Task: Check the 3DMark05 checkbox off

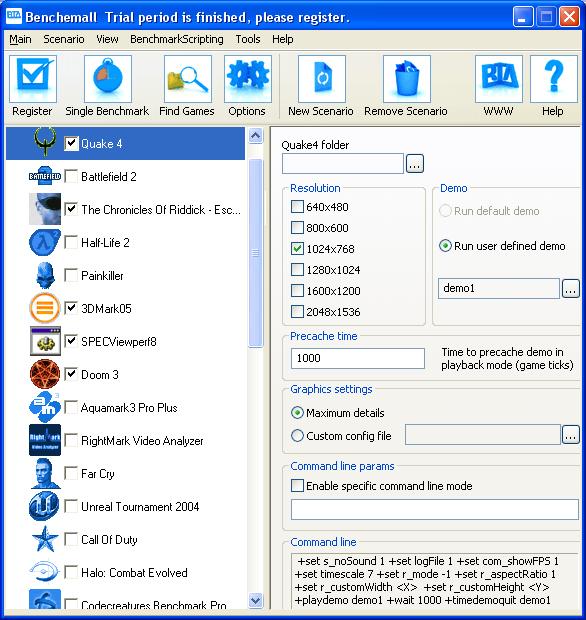Action: 71,308
